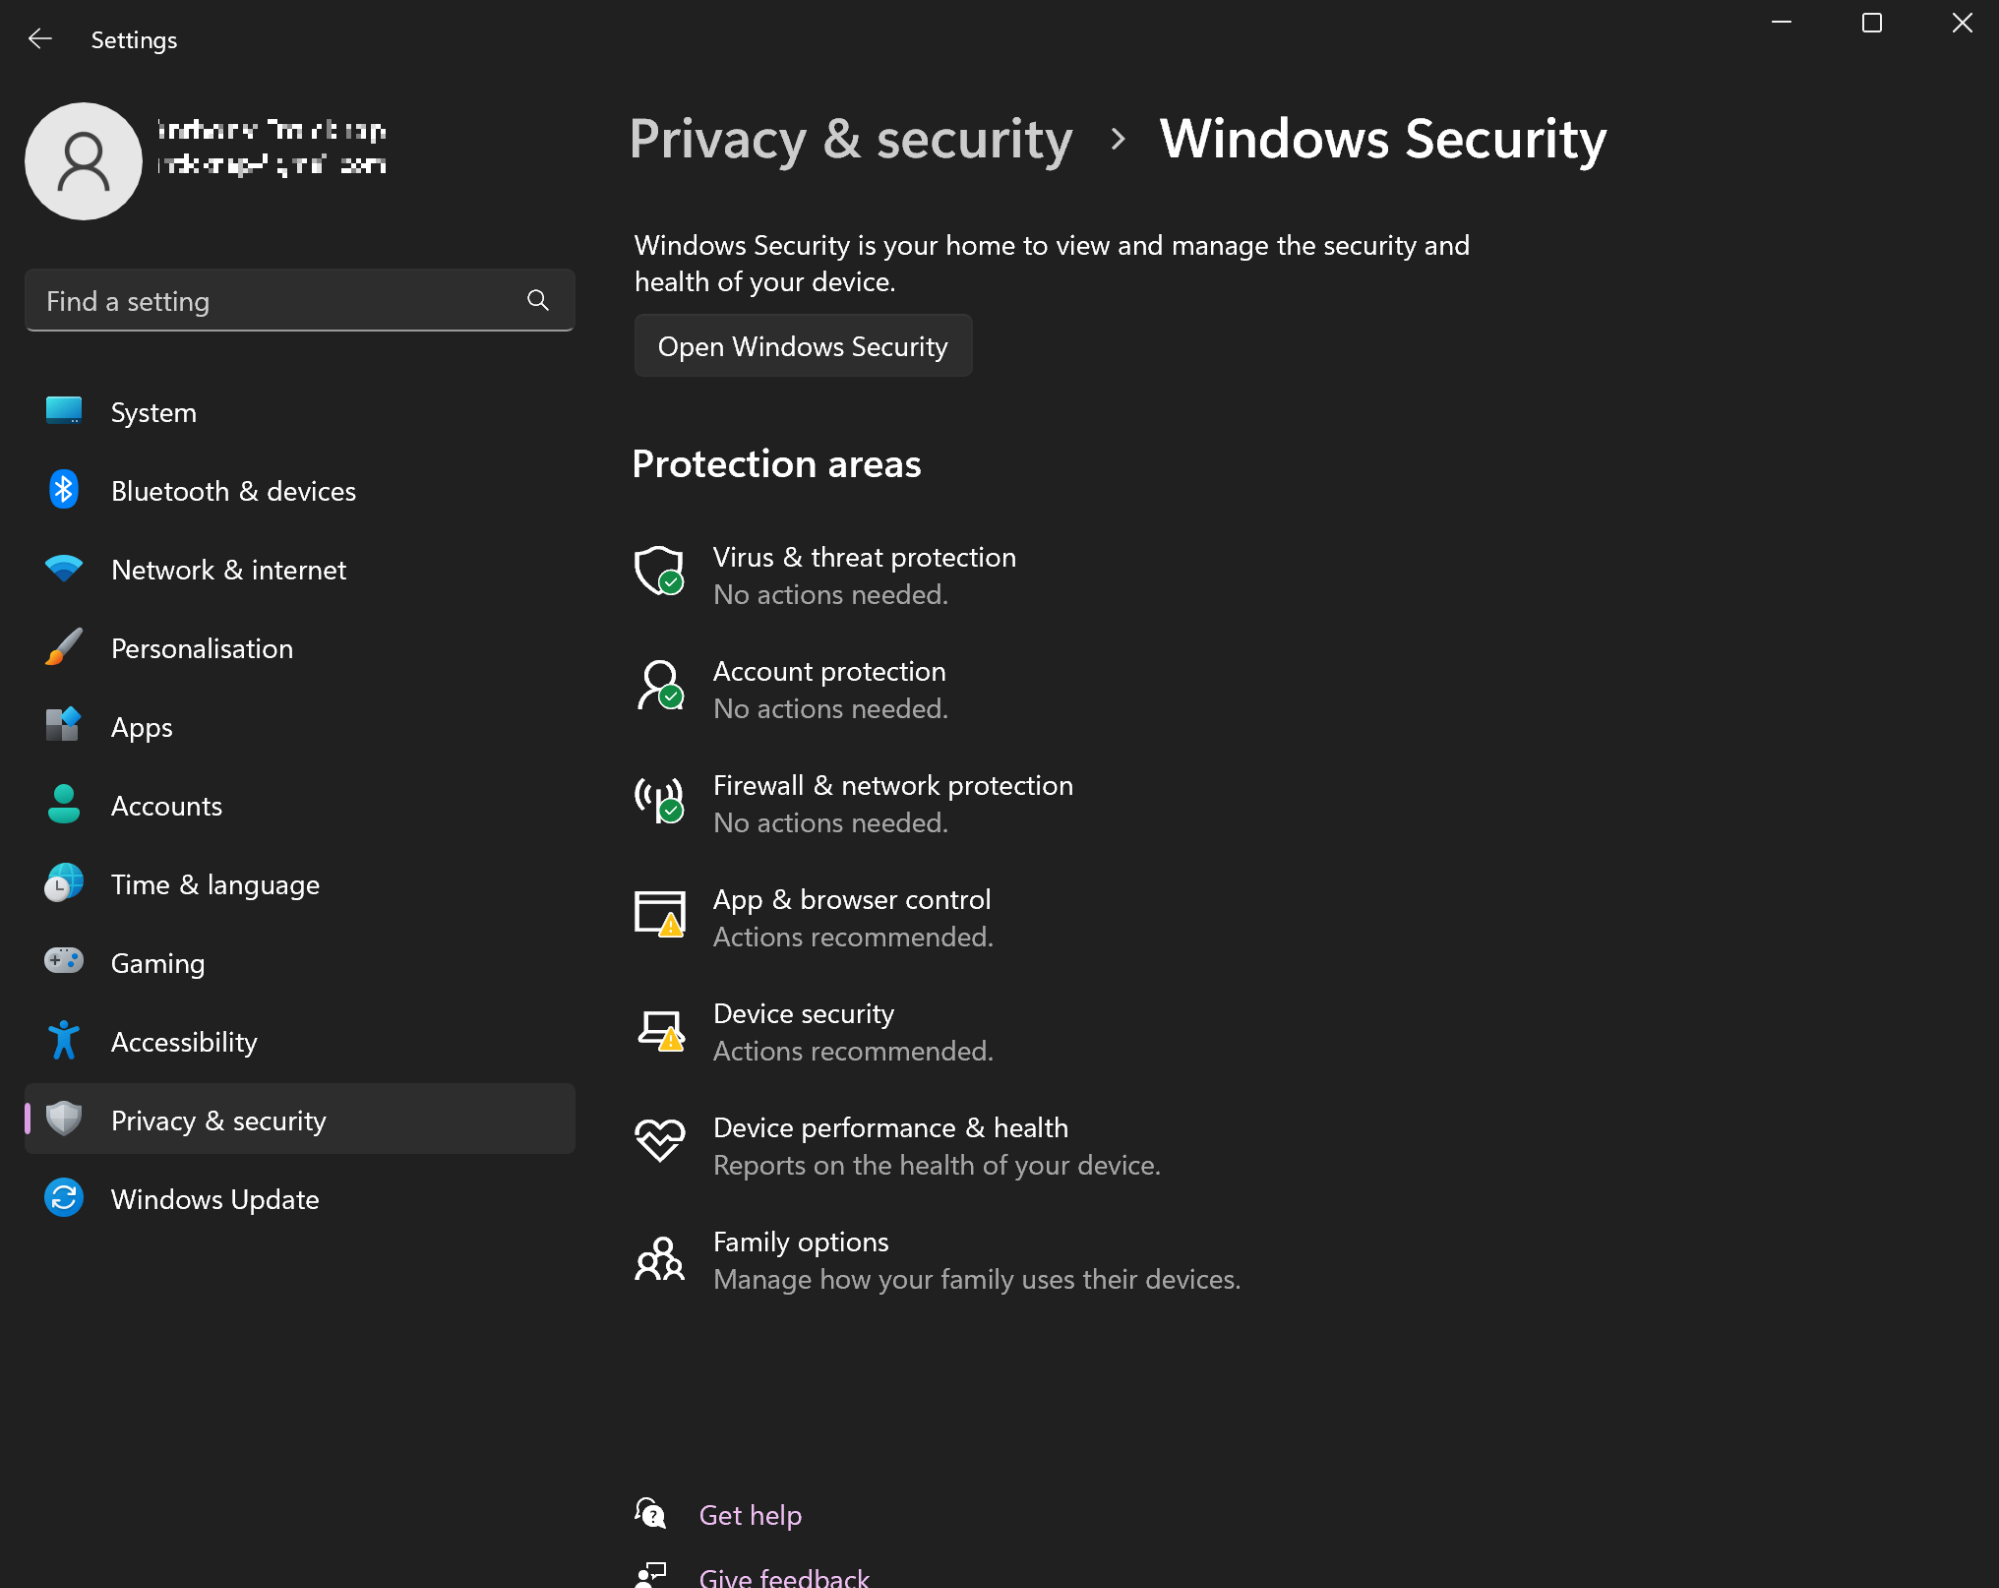
Task: Click Open Windows Security button
Action: pyautogui.click(x=803, y=346)
